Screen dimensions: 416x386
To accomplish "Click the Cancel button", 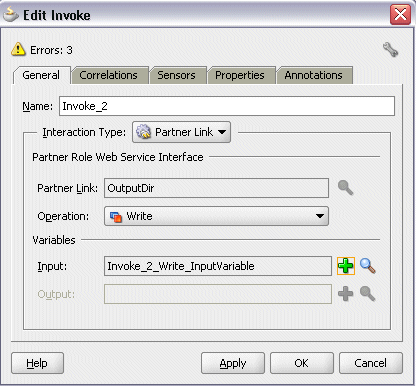I will coord(371,363).
